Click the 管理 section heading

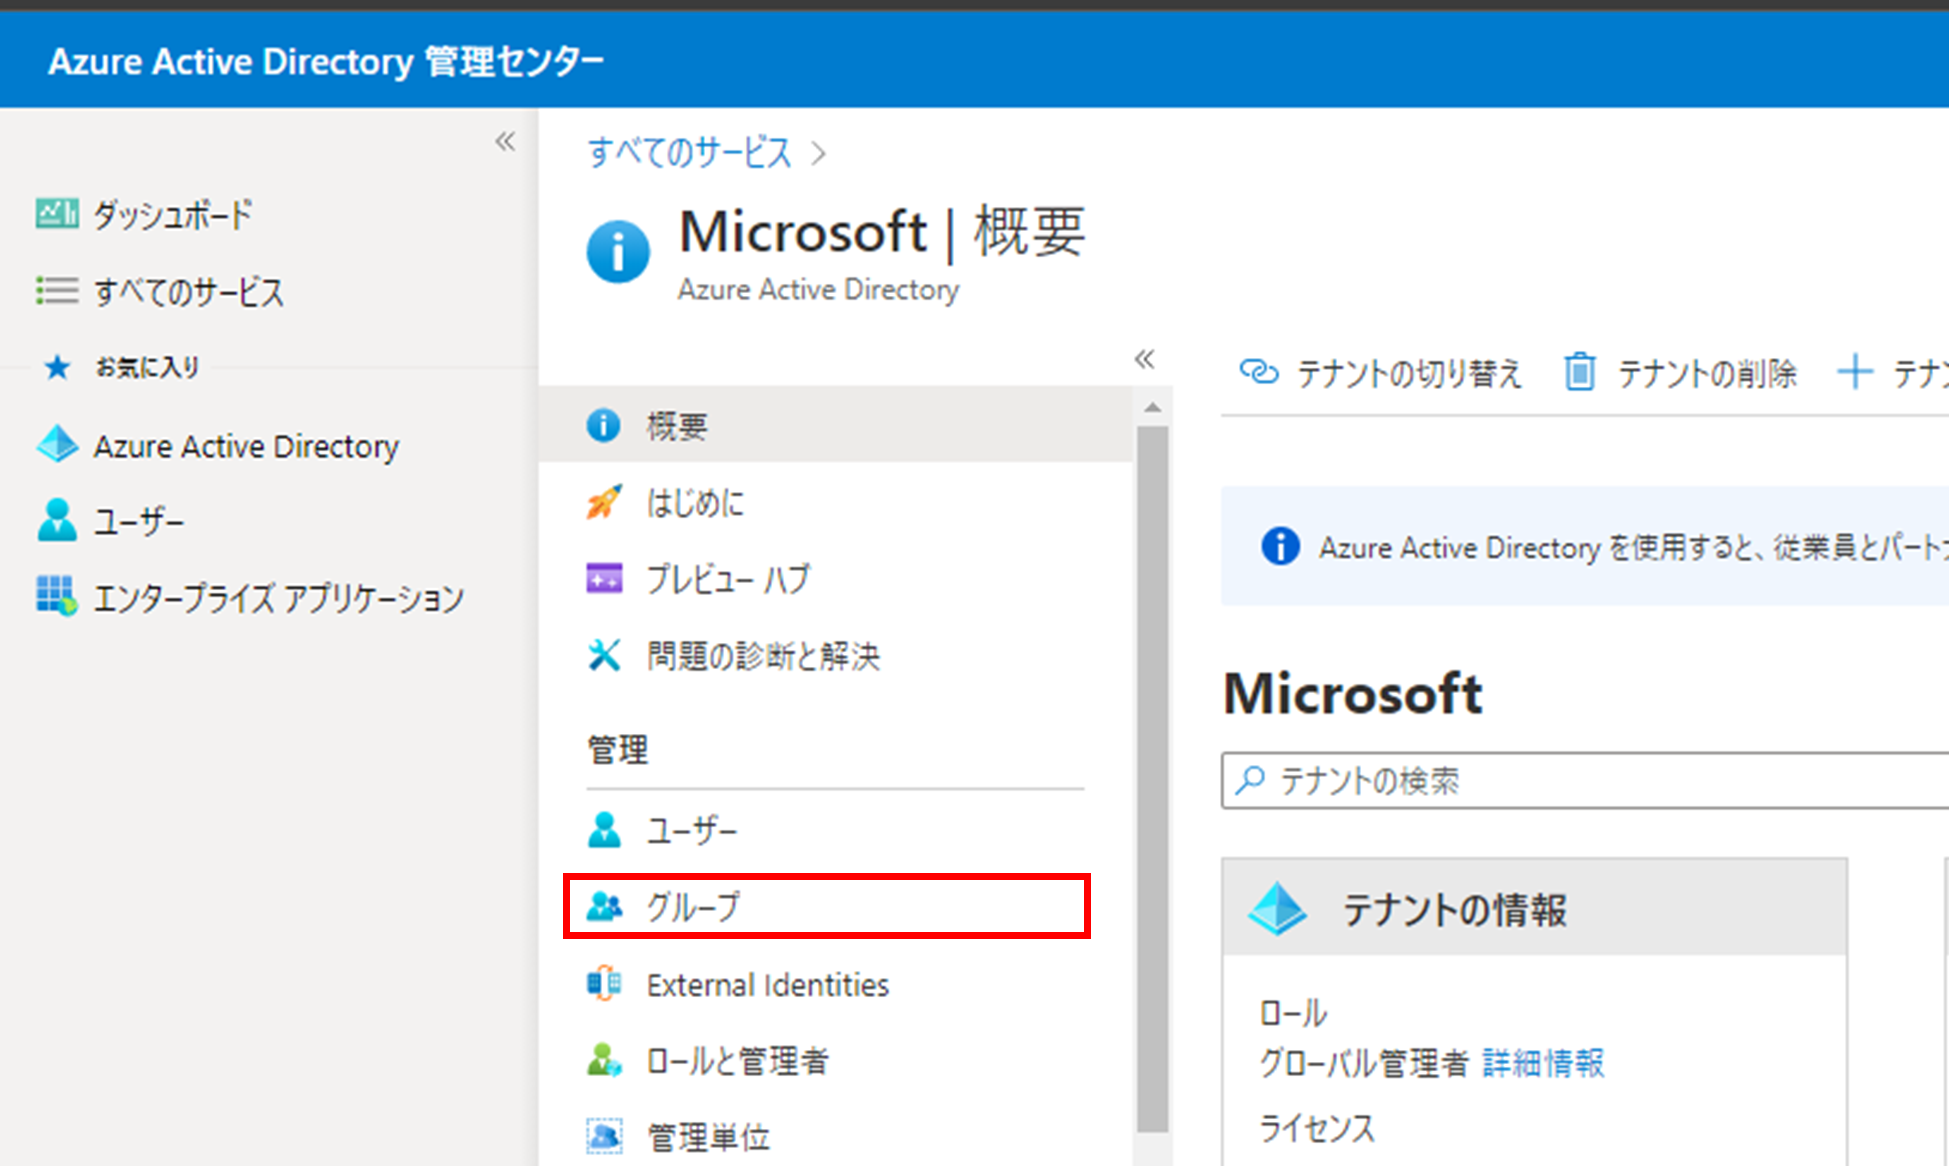[618, 749]
